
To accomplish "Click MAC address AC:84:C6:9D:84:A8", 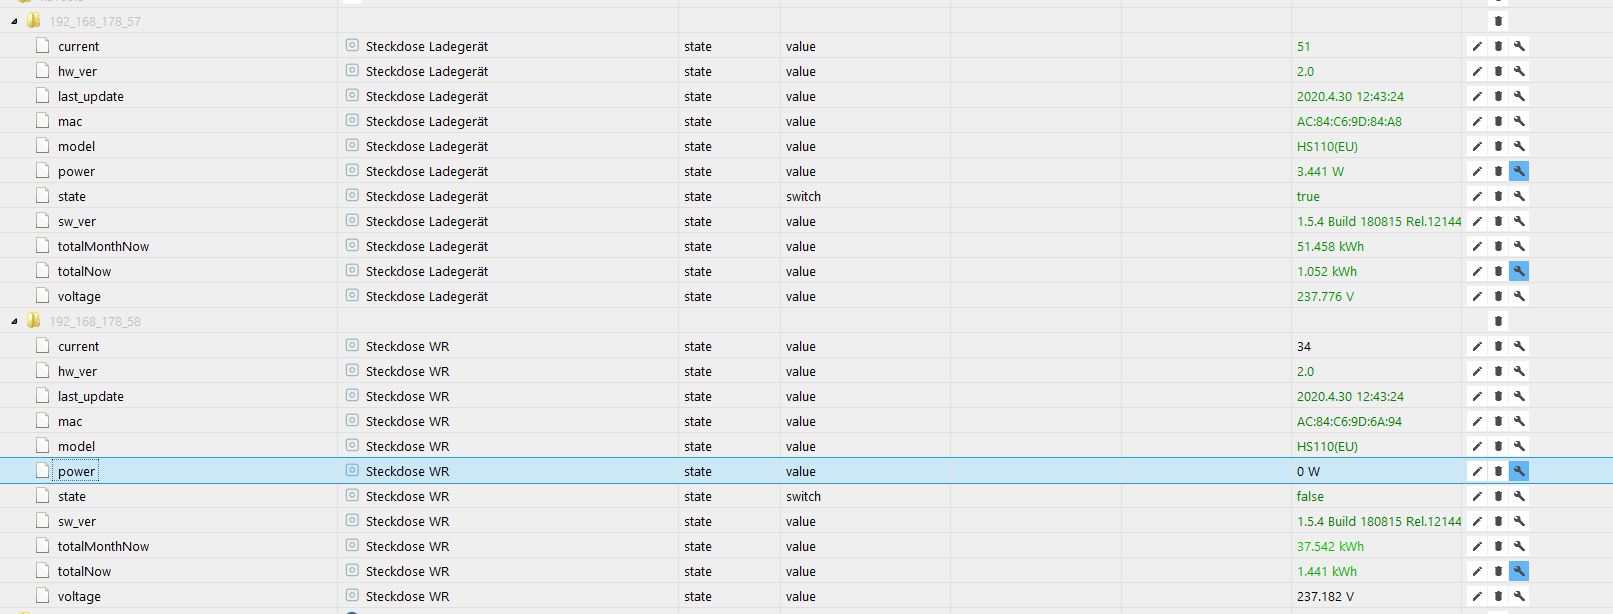I will pyautogui.click(x=1349, y=121).
